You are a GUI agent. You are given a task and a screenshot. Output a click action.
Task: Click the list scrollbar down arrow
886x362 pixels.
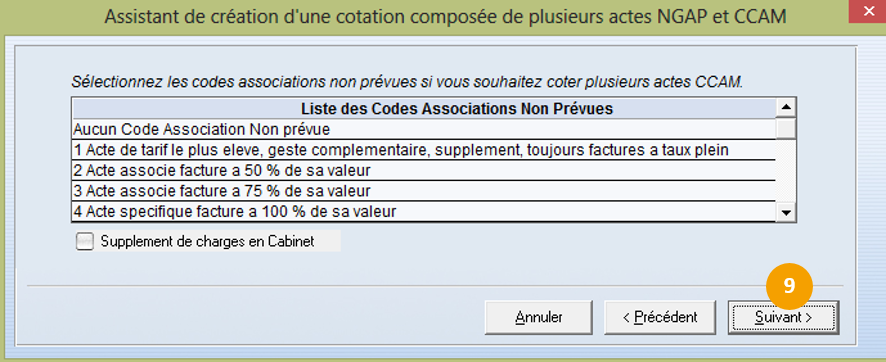(x=786, y=213)
